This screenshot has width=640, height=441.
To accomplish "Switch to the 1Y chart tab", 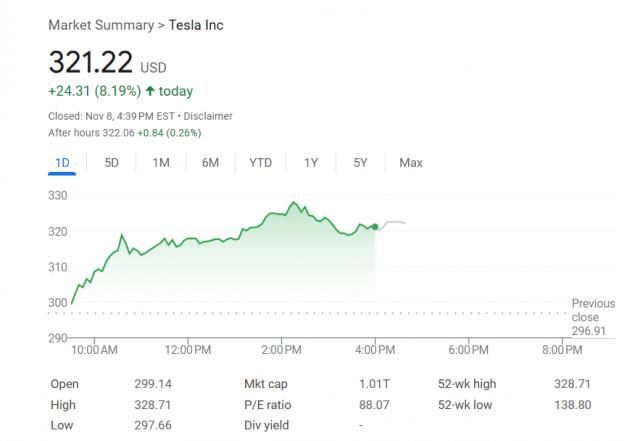I will click(x=311, y=162).
